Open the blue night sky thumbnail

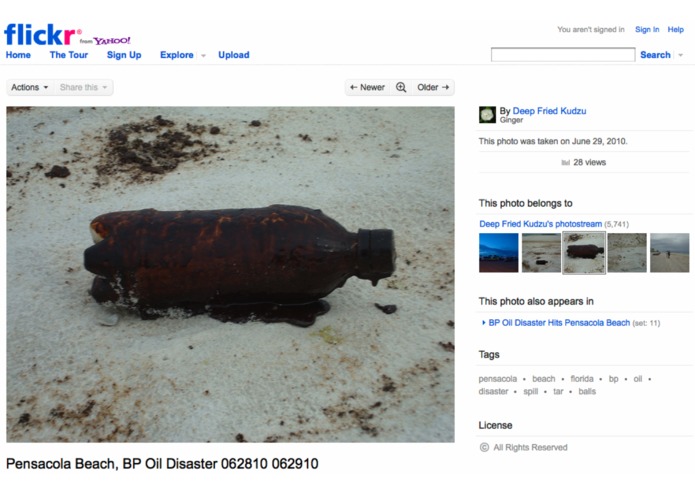click(x=498, y=253)
